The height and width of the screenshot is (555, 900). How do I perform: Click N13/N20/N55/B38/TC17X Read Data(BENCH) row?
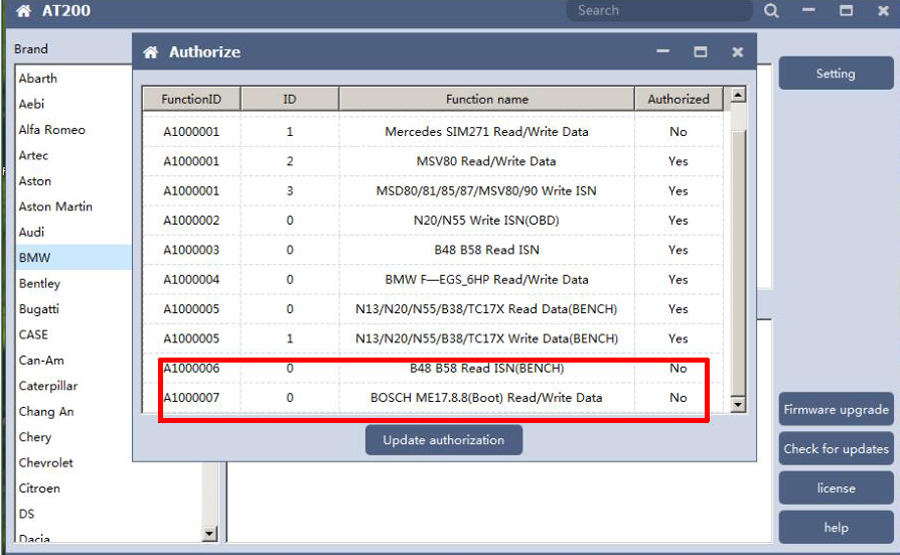tap(433, 309)
